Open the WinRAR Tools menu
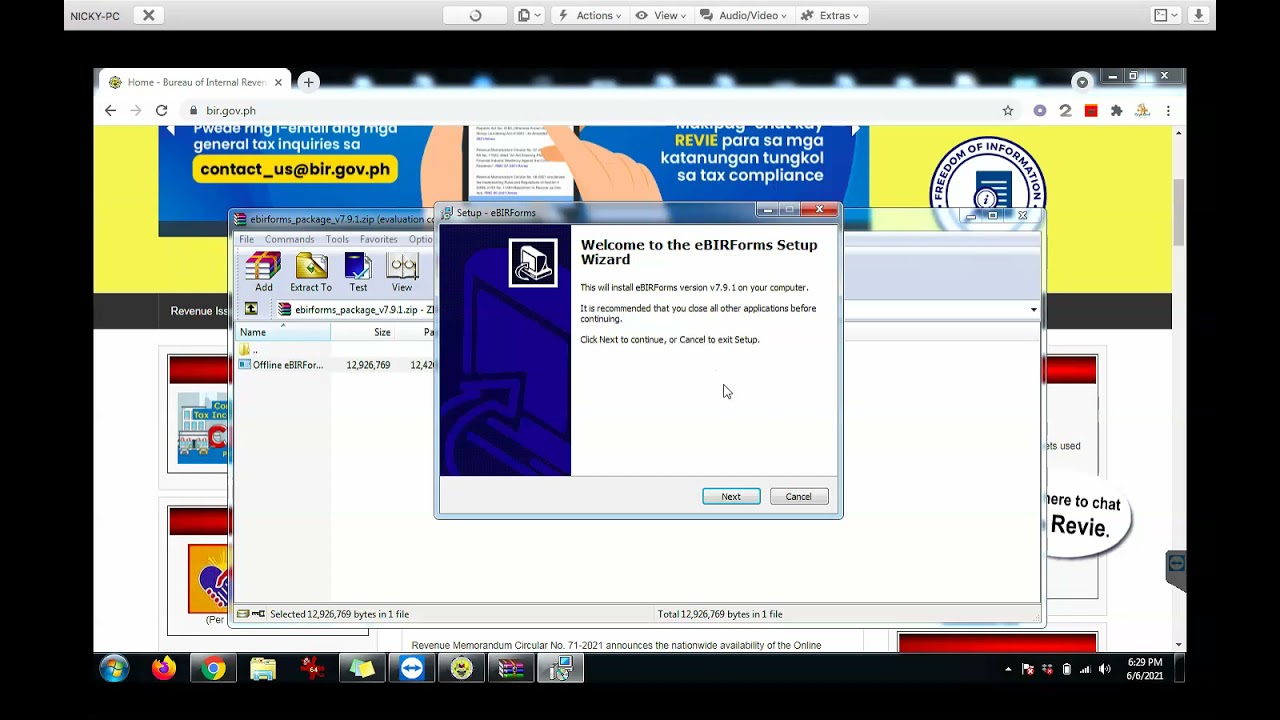 [x=337, y=239]
